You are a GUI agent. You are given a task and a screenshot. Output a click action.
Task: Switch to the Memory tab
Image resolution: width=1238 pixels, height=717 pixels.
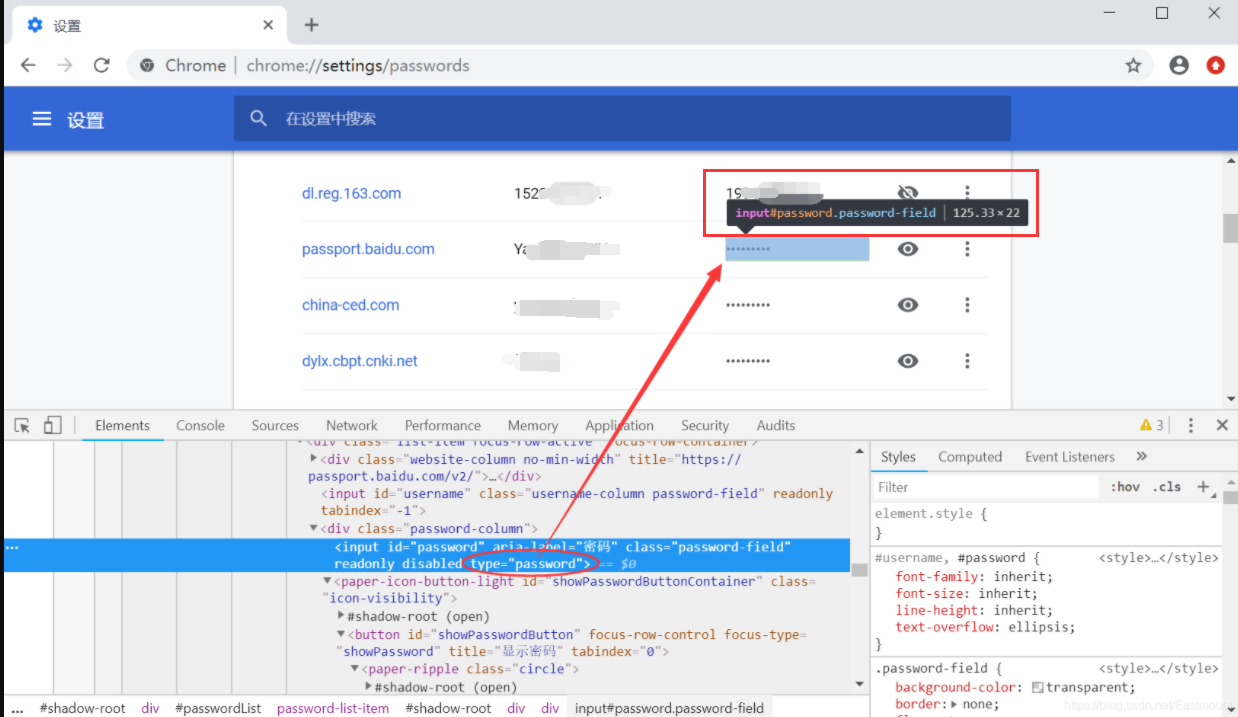click(533, 425)
